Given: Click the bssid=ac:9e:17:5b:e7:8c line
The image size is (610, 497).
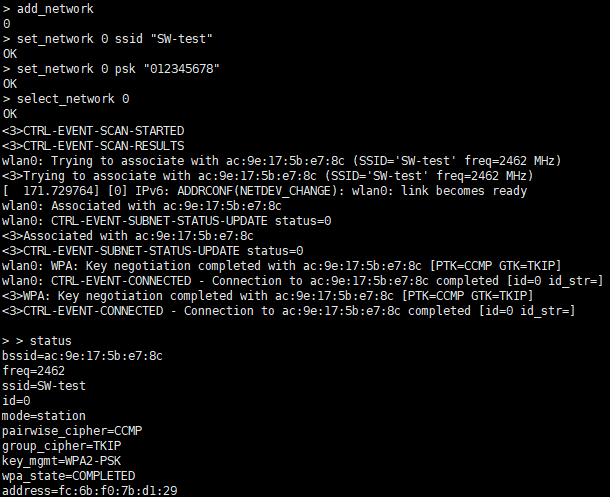Looking at the screenshot, I should click(82, 356).
